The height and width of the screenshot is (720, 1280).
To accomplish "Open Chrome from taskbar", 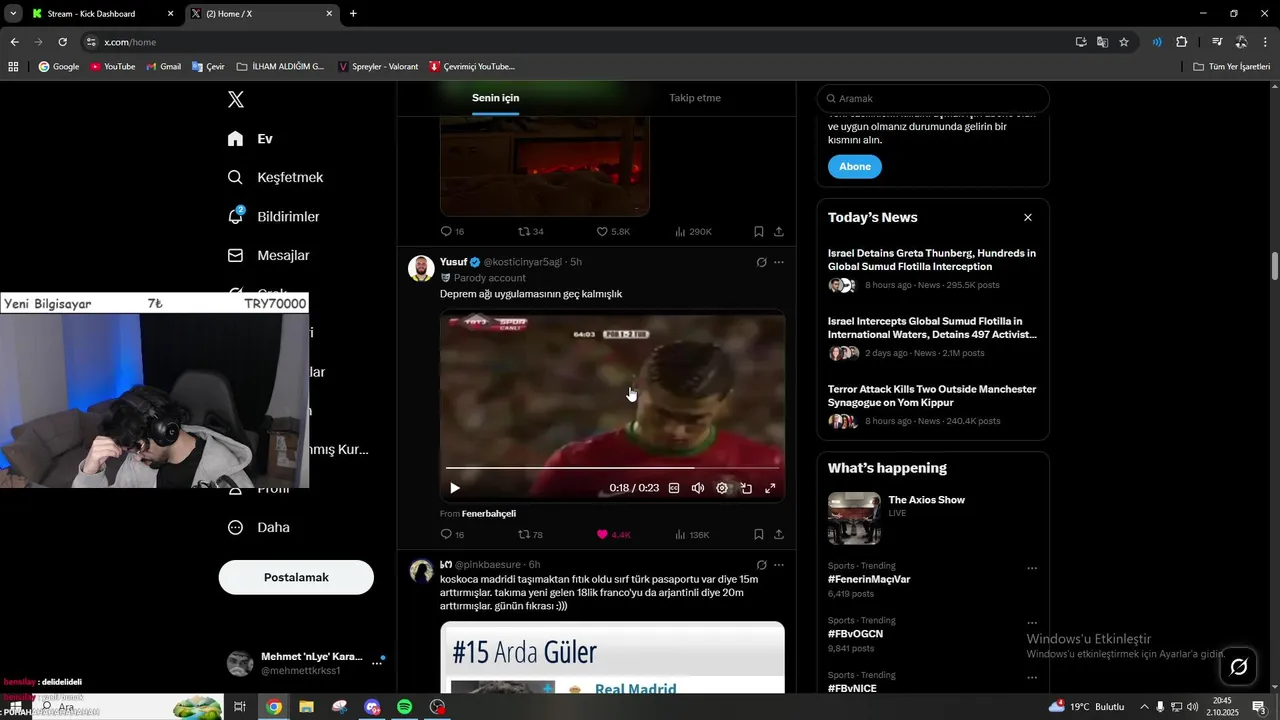I will [x=273, y=707].
